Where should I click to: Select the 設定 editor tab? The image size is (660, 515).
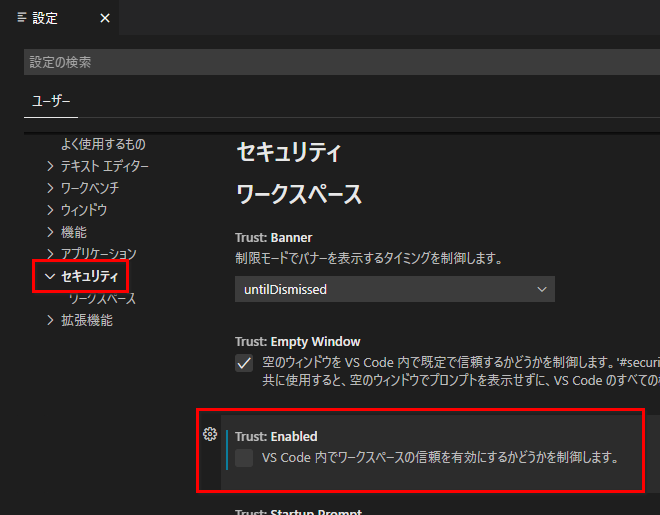[x=59, y=18]
